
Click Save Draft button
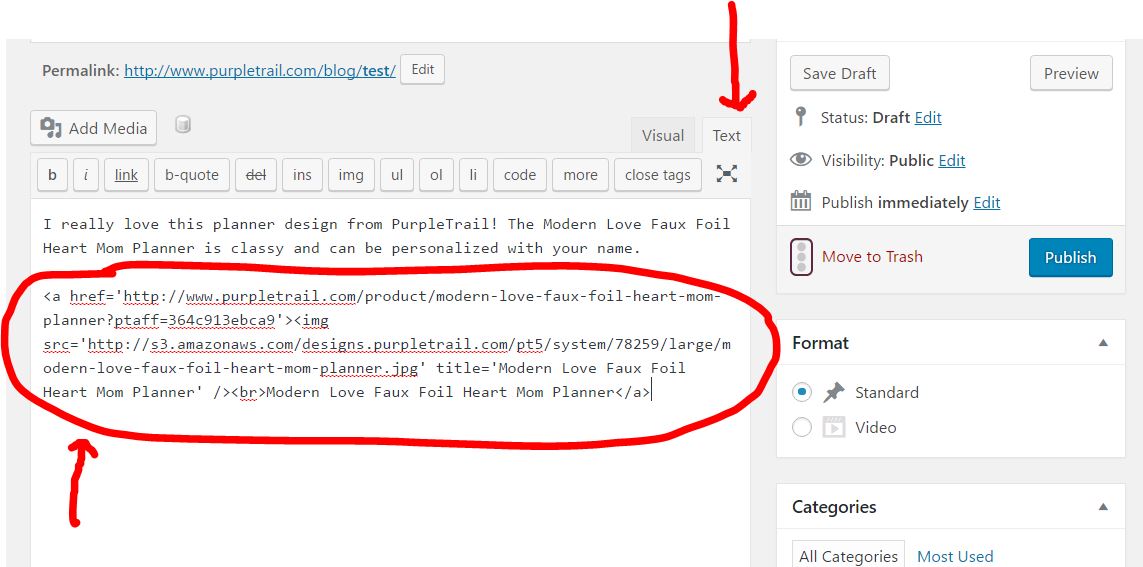click(x=840, y=73)
